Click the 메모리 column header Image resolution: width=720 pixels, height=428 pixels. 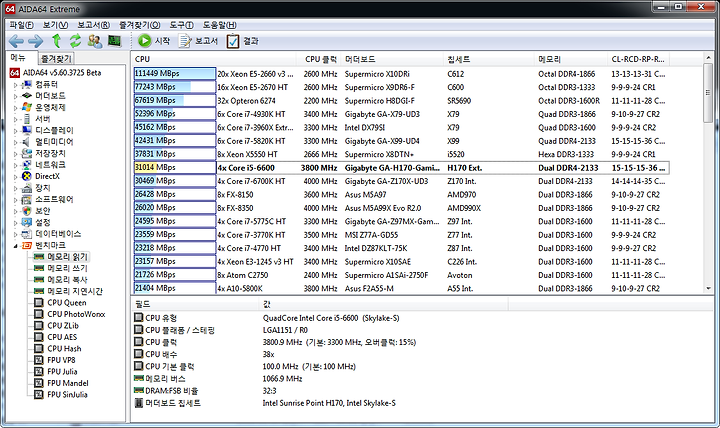[x=572, y=59]
